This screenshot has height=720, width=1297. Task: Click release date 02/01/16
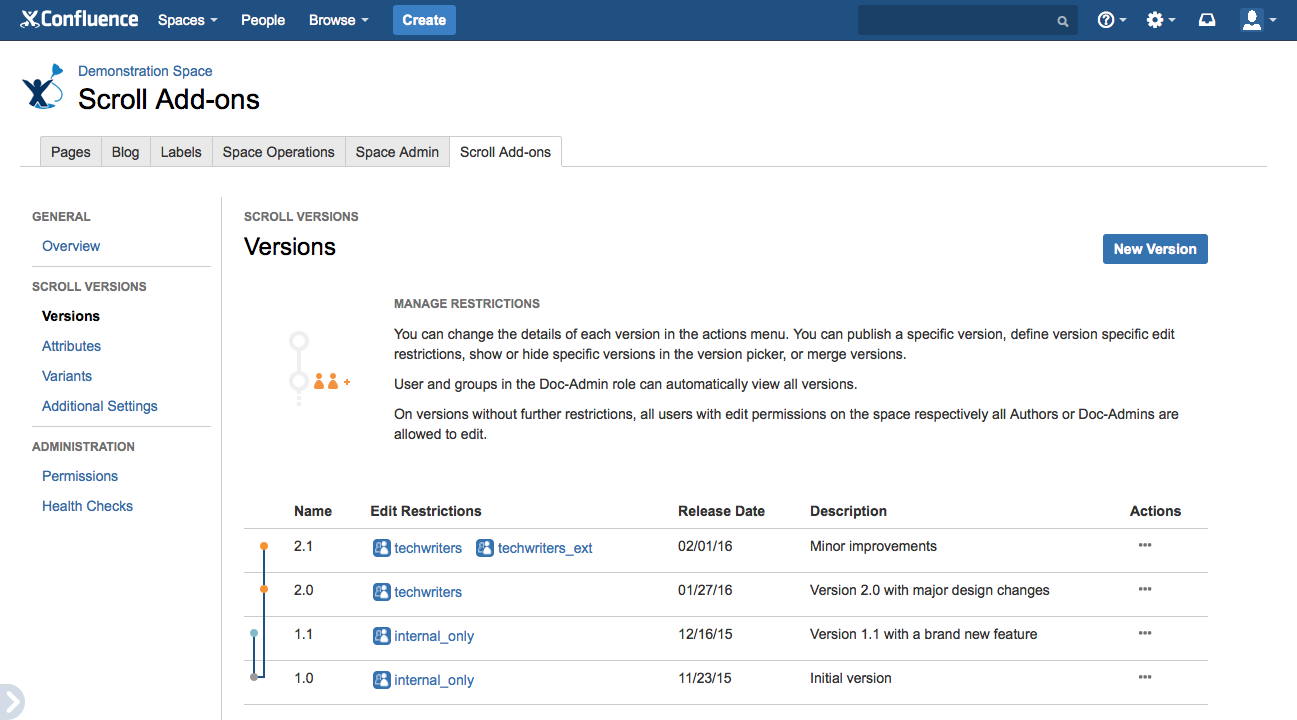[x=705, y=546]
